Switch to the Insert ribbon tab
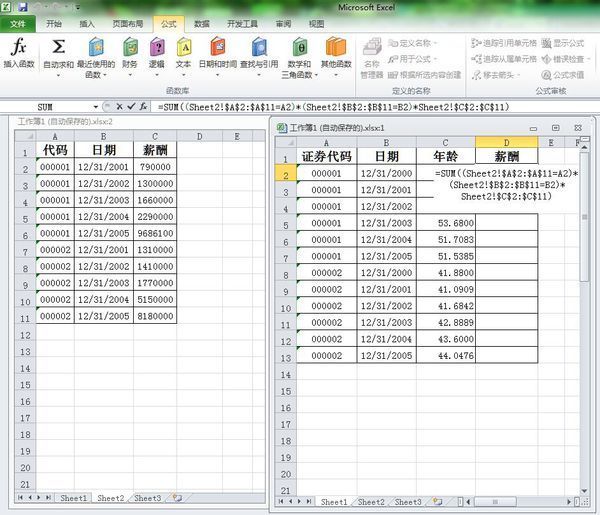 (87, 24)
